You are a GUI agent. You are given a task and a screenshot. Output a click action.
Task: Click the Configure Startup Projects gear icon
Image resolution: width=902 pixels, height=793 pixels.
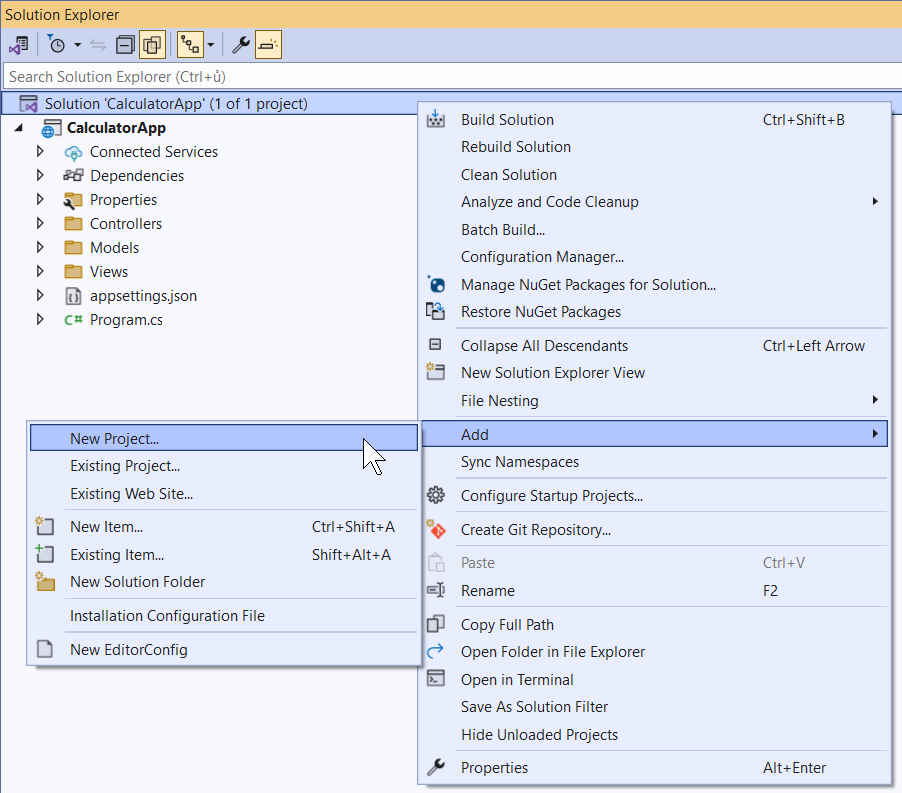tap(436, 495)
